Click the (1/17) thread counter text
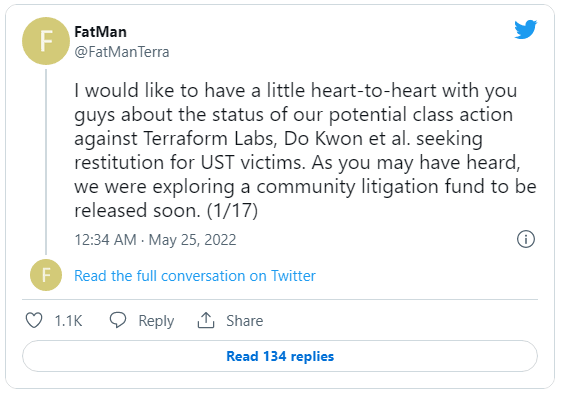This screenshot has height=393, width=566. (x=232, y=210)
